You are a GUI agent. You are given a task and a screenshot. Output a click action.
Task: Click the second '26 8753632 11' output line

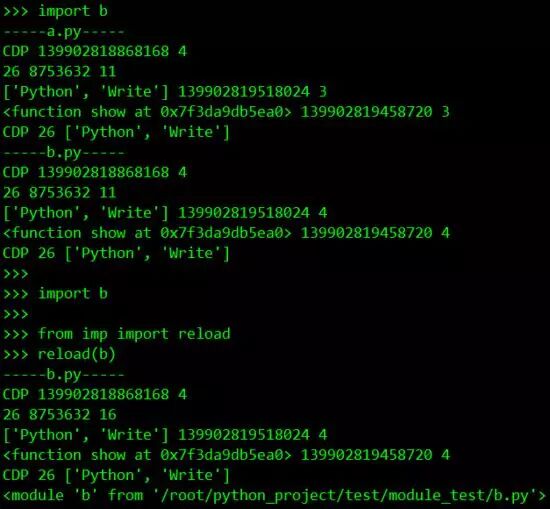click(x=59, y=193)
